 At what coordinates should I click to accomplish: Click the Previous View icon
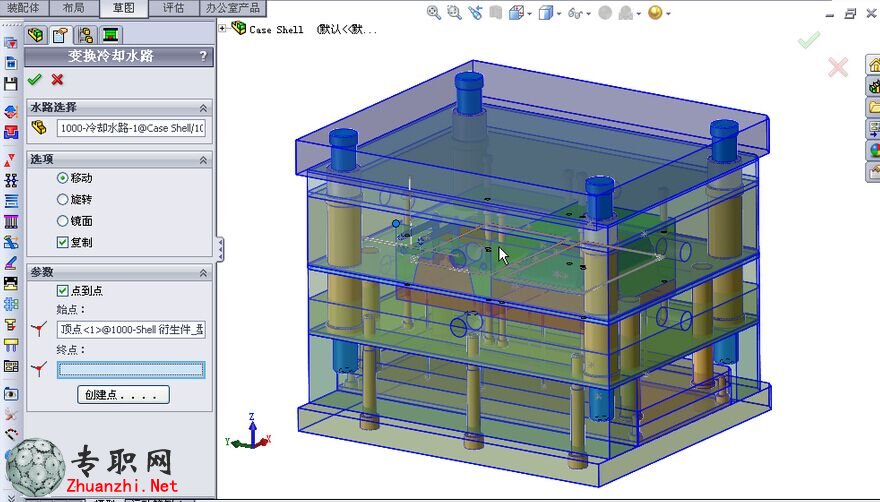click(475, 12)
